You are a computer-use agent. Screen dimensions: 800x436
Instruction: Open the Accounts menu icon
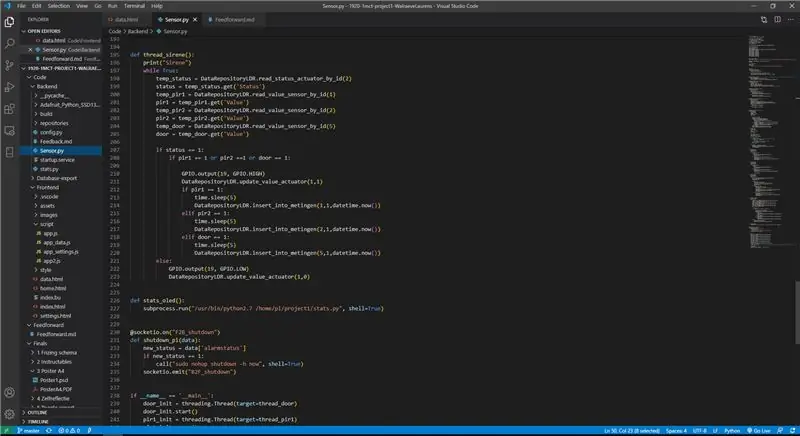pos(9,392)
